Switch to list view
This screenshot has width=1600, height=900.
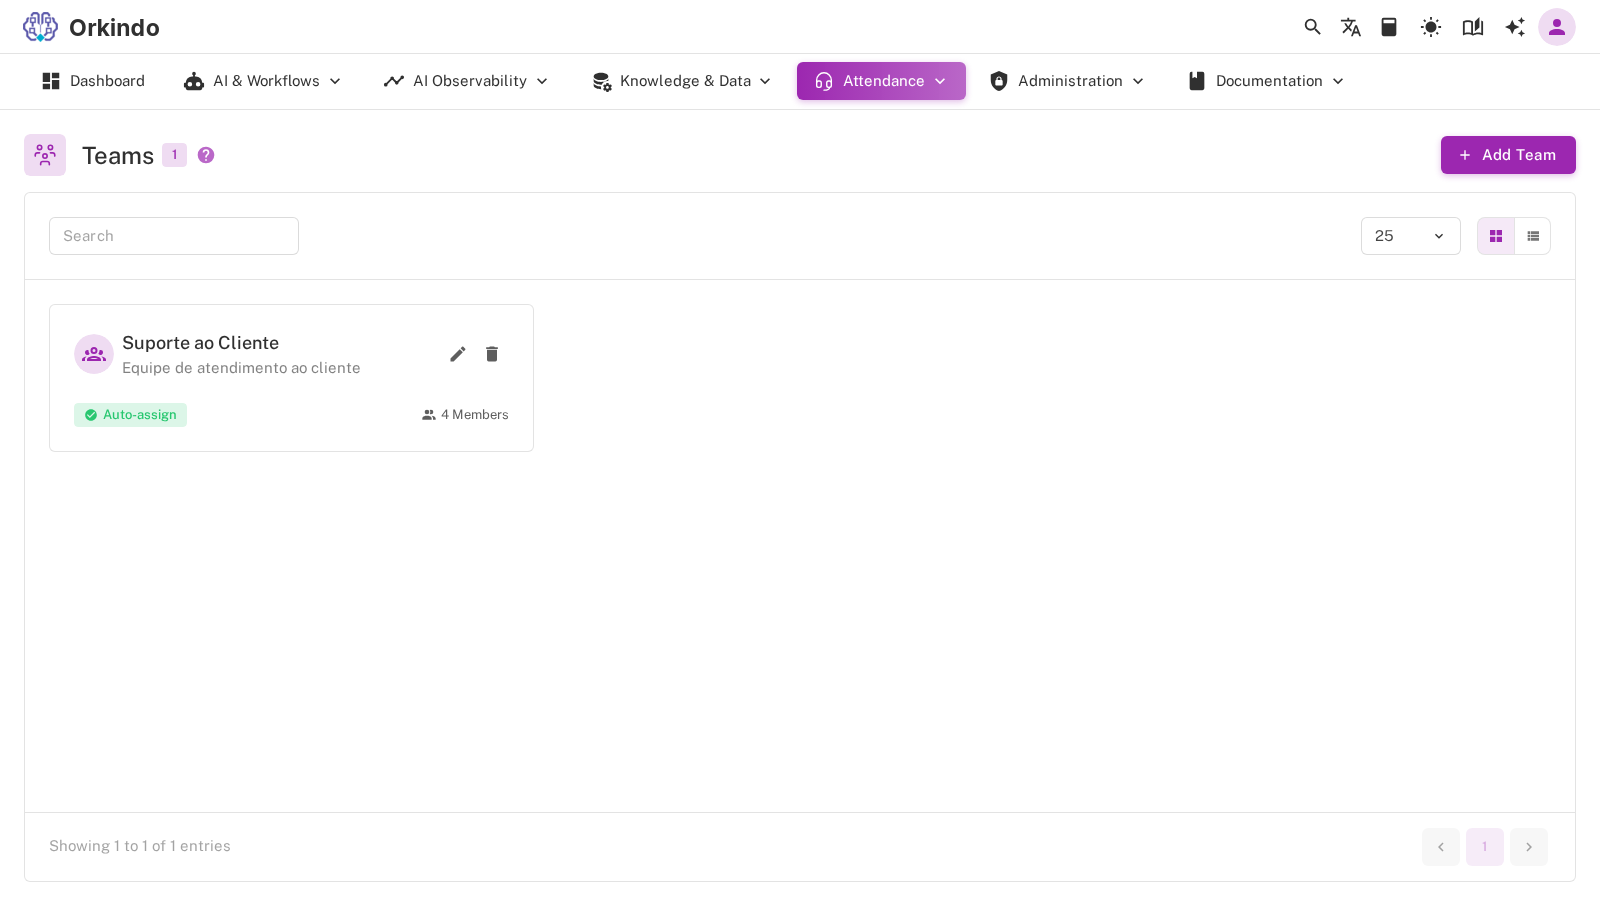point(1533,236)
